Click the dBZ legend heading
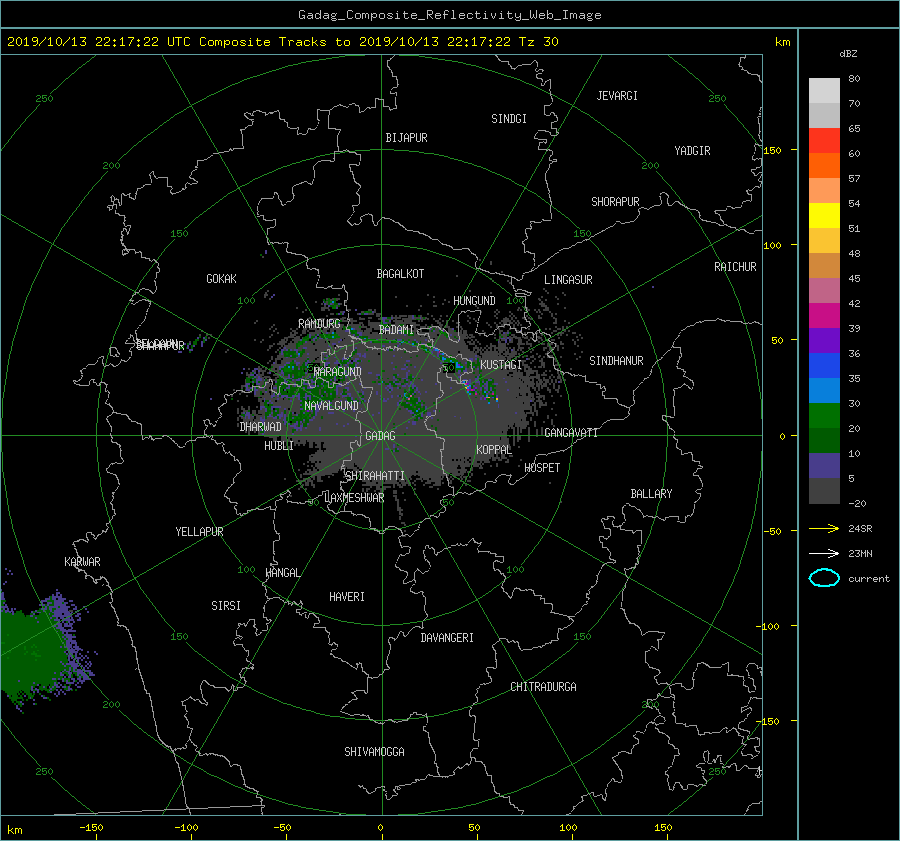 [848, 53]
